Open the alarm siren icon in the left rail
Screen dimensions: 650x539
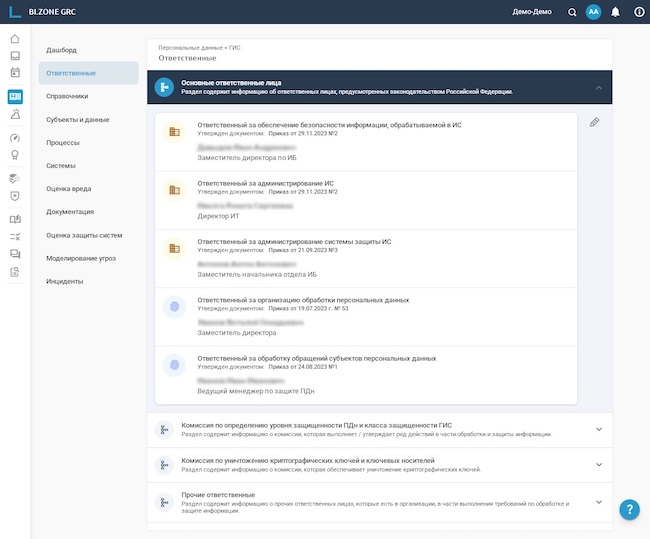coord(15,114)
